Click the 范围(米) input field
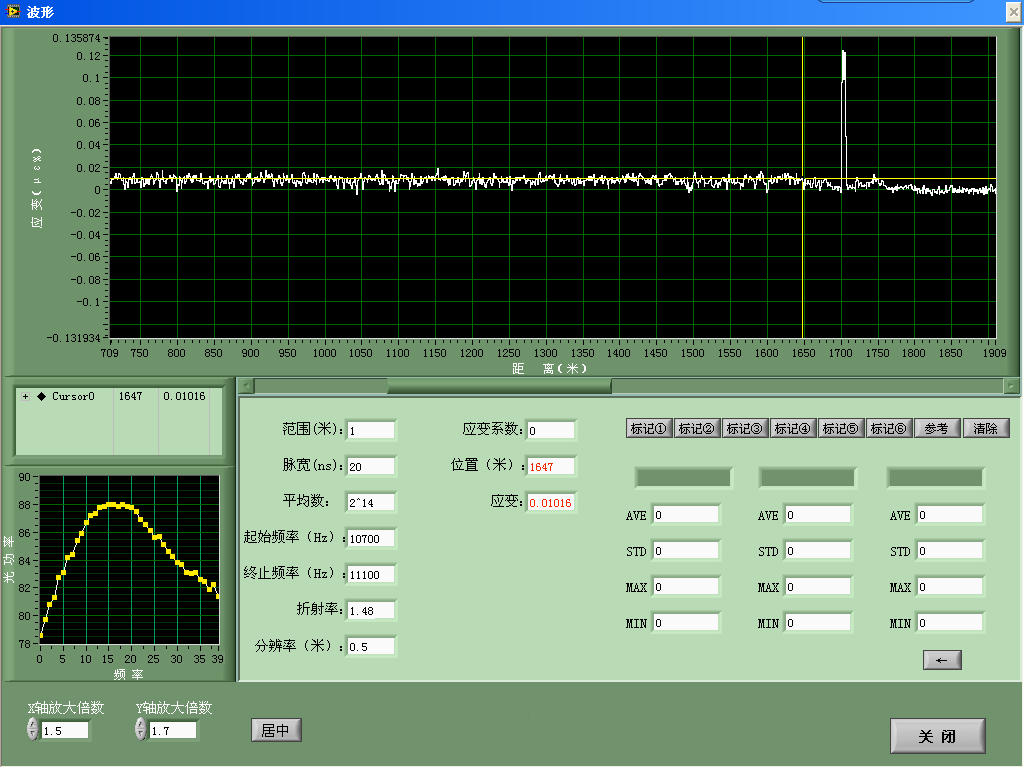The width and height of the screenshot is (1024, 768). 370,430
